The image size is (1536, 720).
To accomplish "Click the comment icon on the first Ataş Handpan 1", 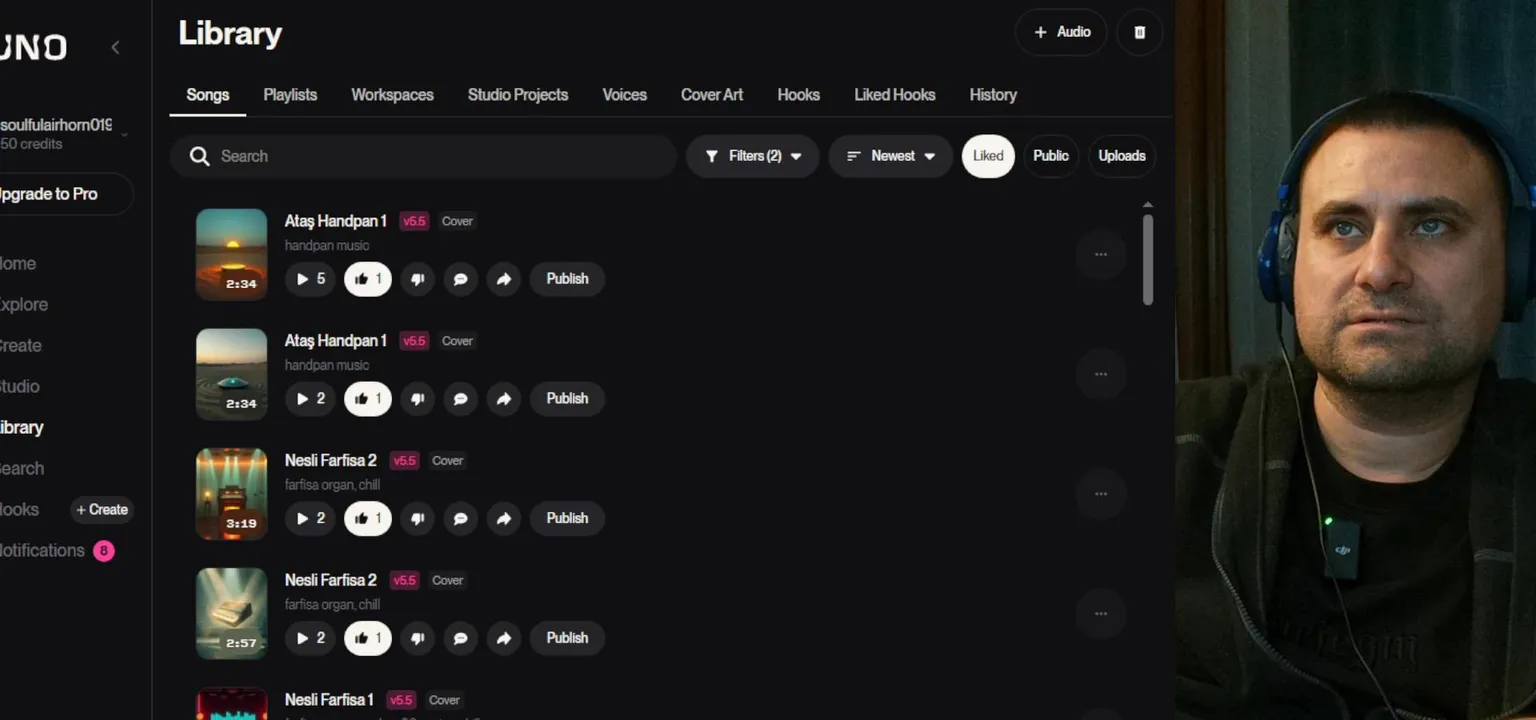I will point(460,279).
